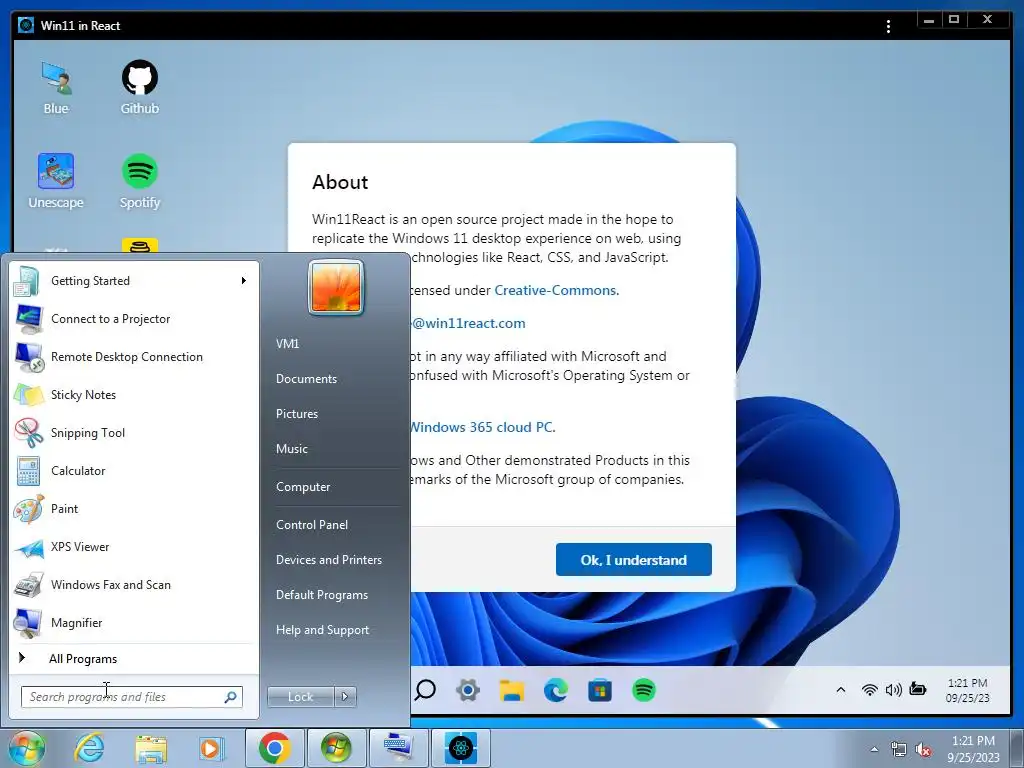
Task: Click the Win11 wifi tray icon
Action: [x=869, y=690]
